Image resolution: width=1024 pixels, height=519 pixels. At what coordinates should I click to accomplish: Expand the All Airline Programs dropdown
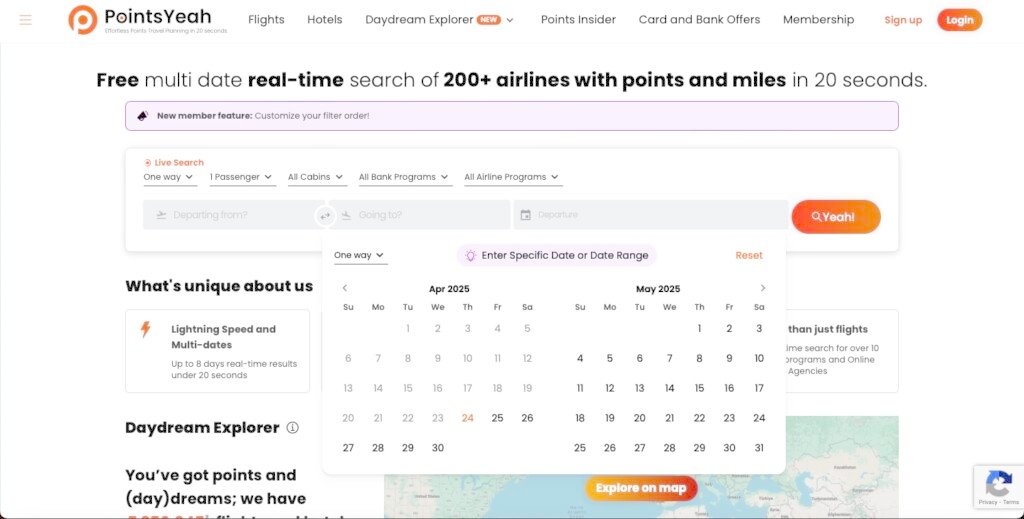[x=512, y=177]
